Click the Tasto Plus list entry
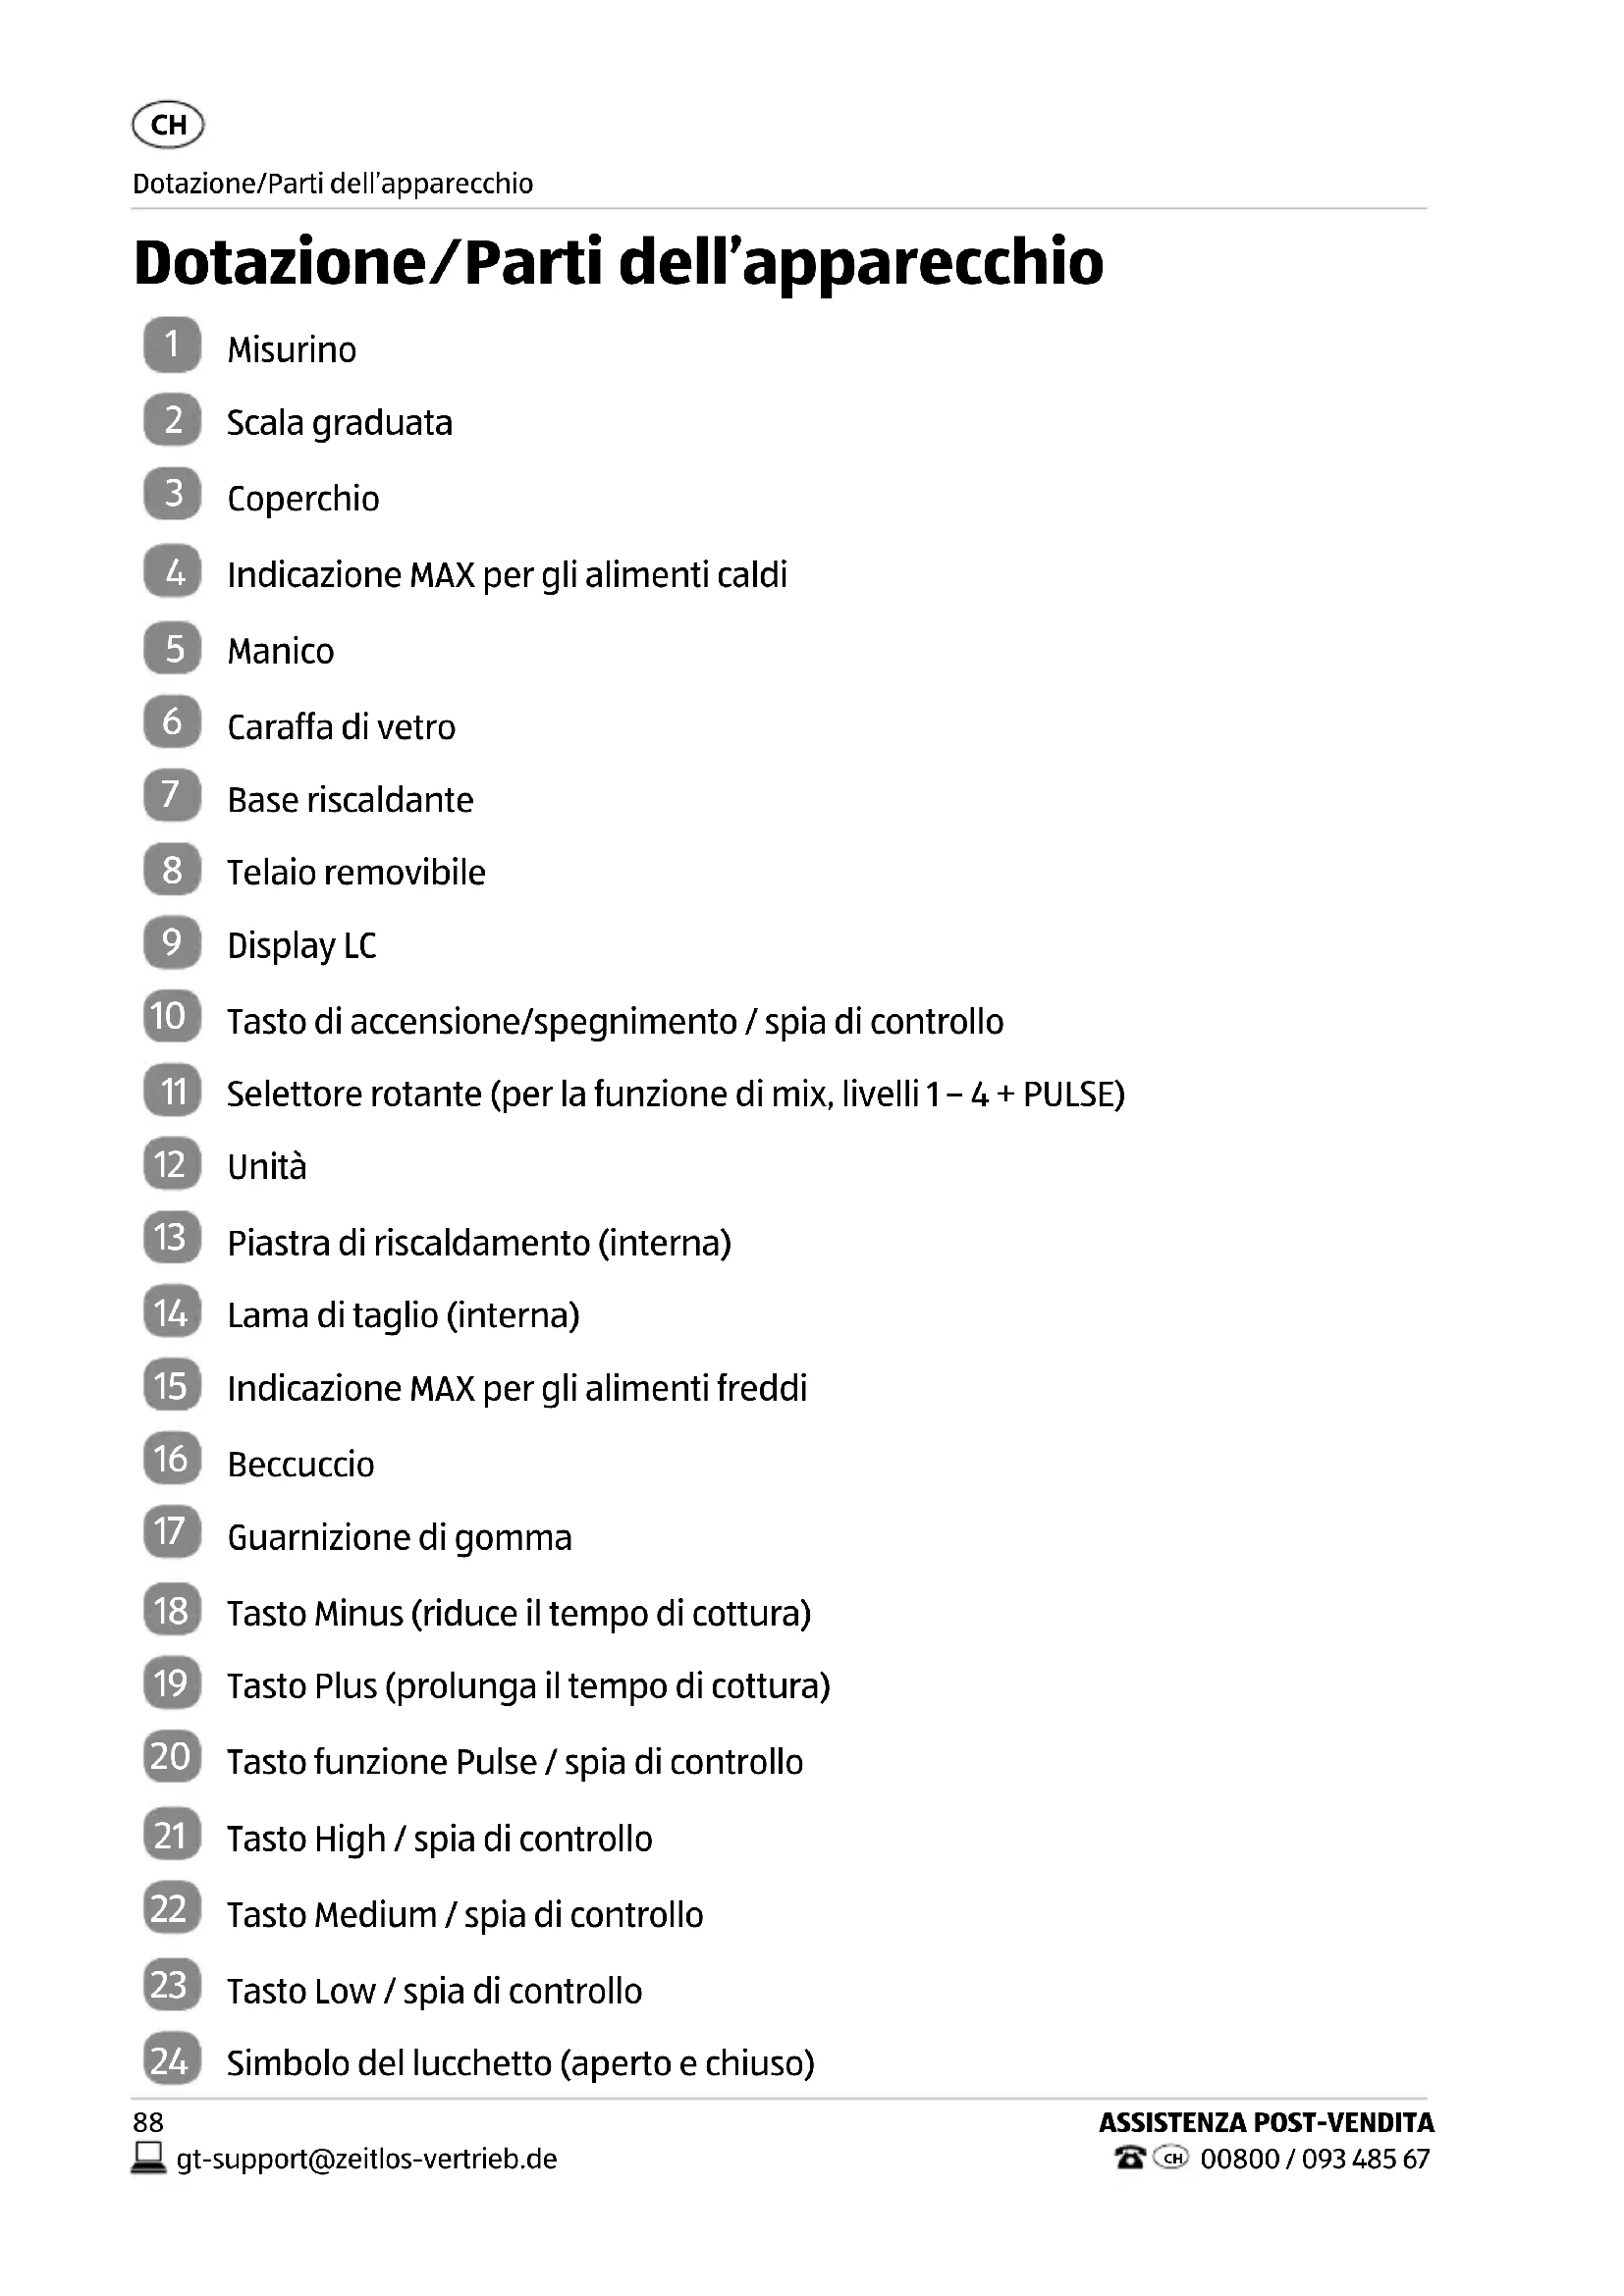This screenshot has height=2296, width=1624. coord(528,1686)
